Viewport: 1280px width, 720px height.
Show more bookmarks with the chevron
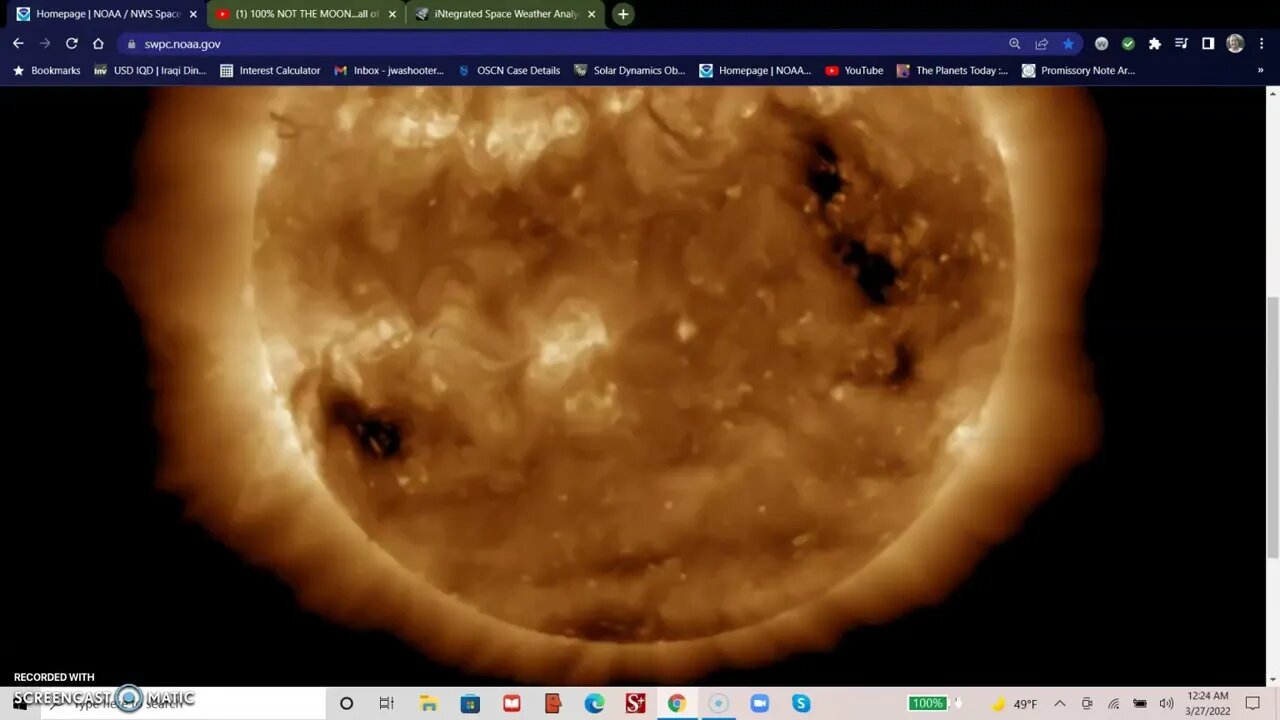[1260, 71]
